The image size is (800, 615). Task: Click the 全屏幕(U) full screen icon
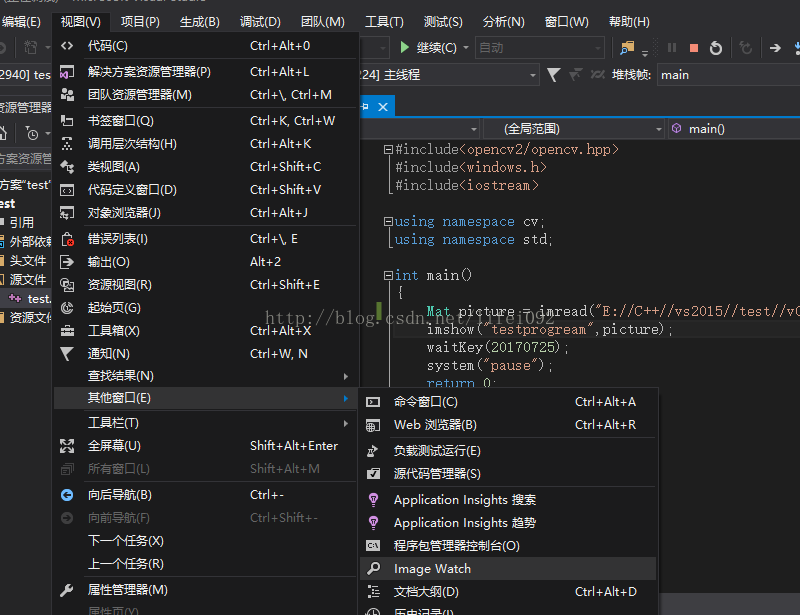67,446
